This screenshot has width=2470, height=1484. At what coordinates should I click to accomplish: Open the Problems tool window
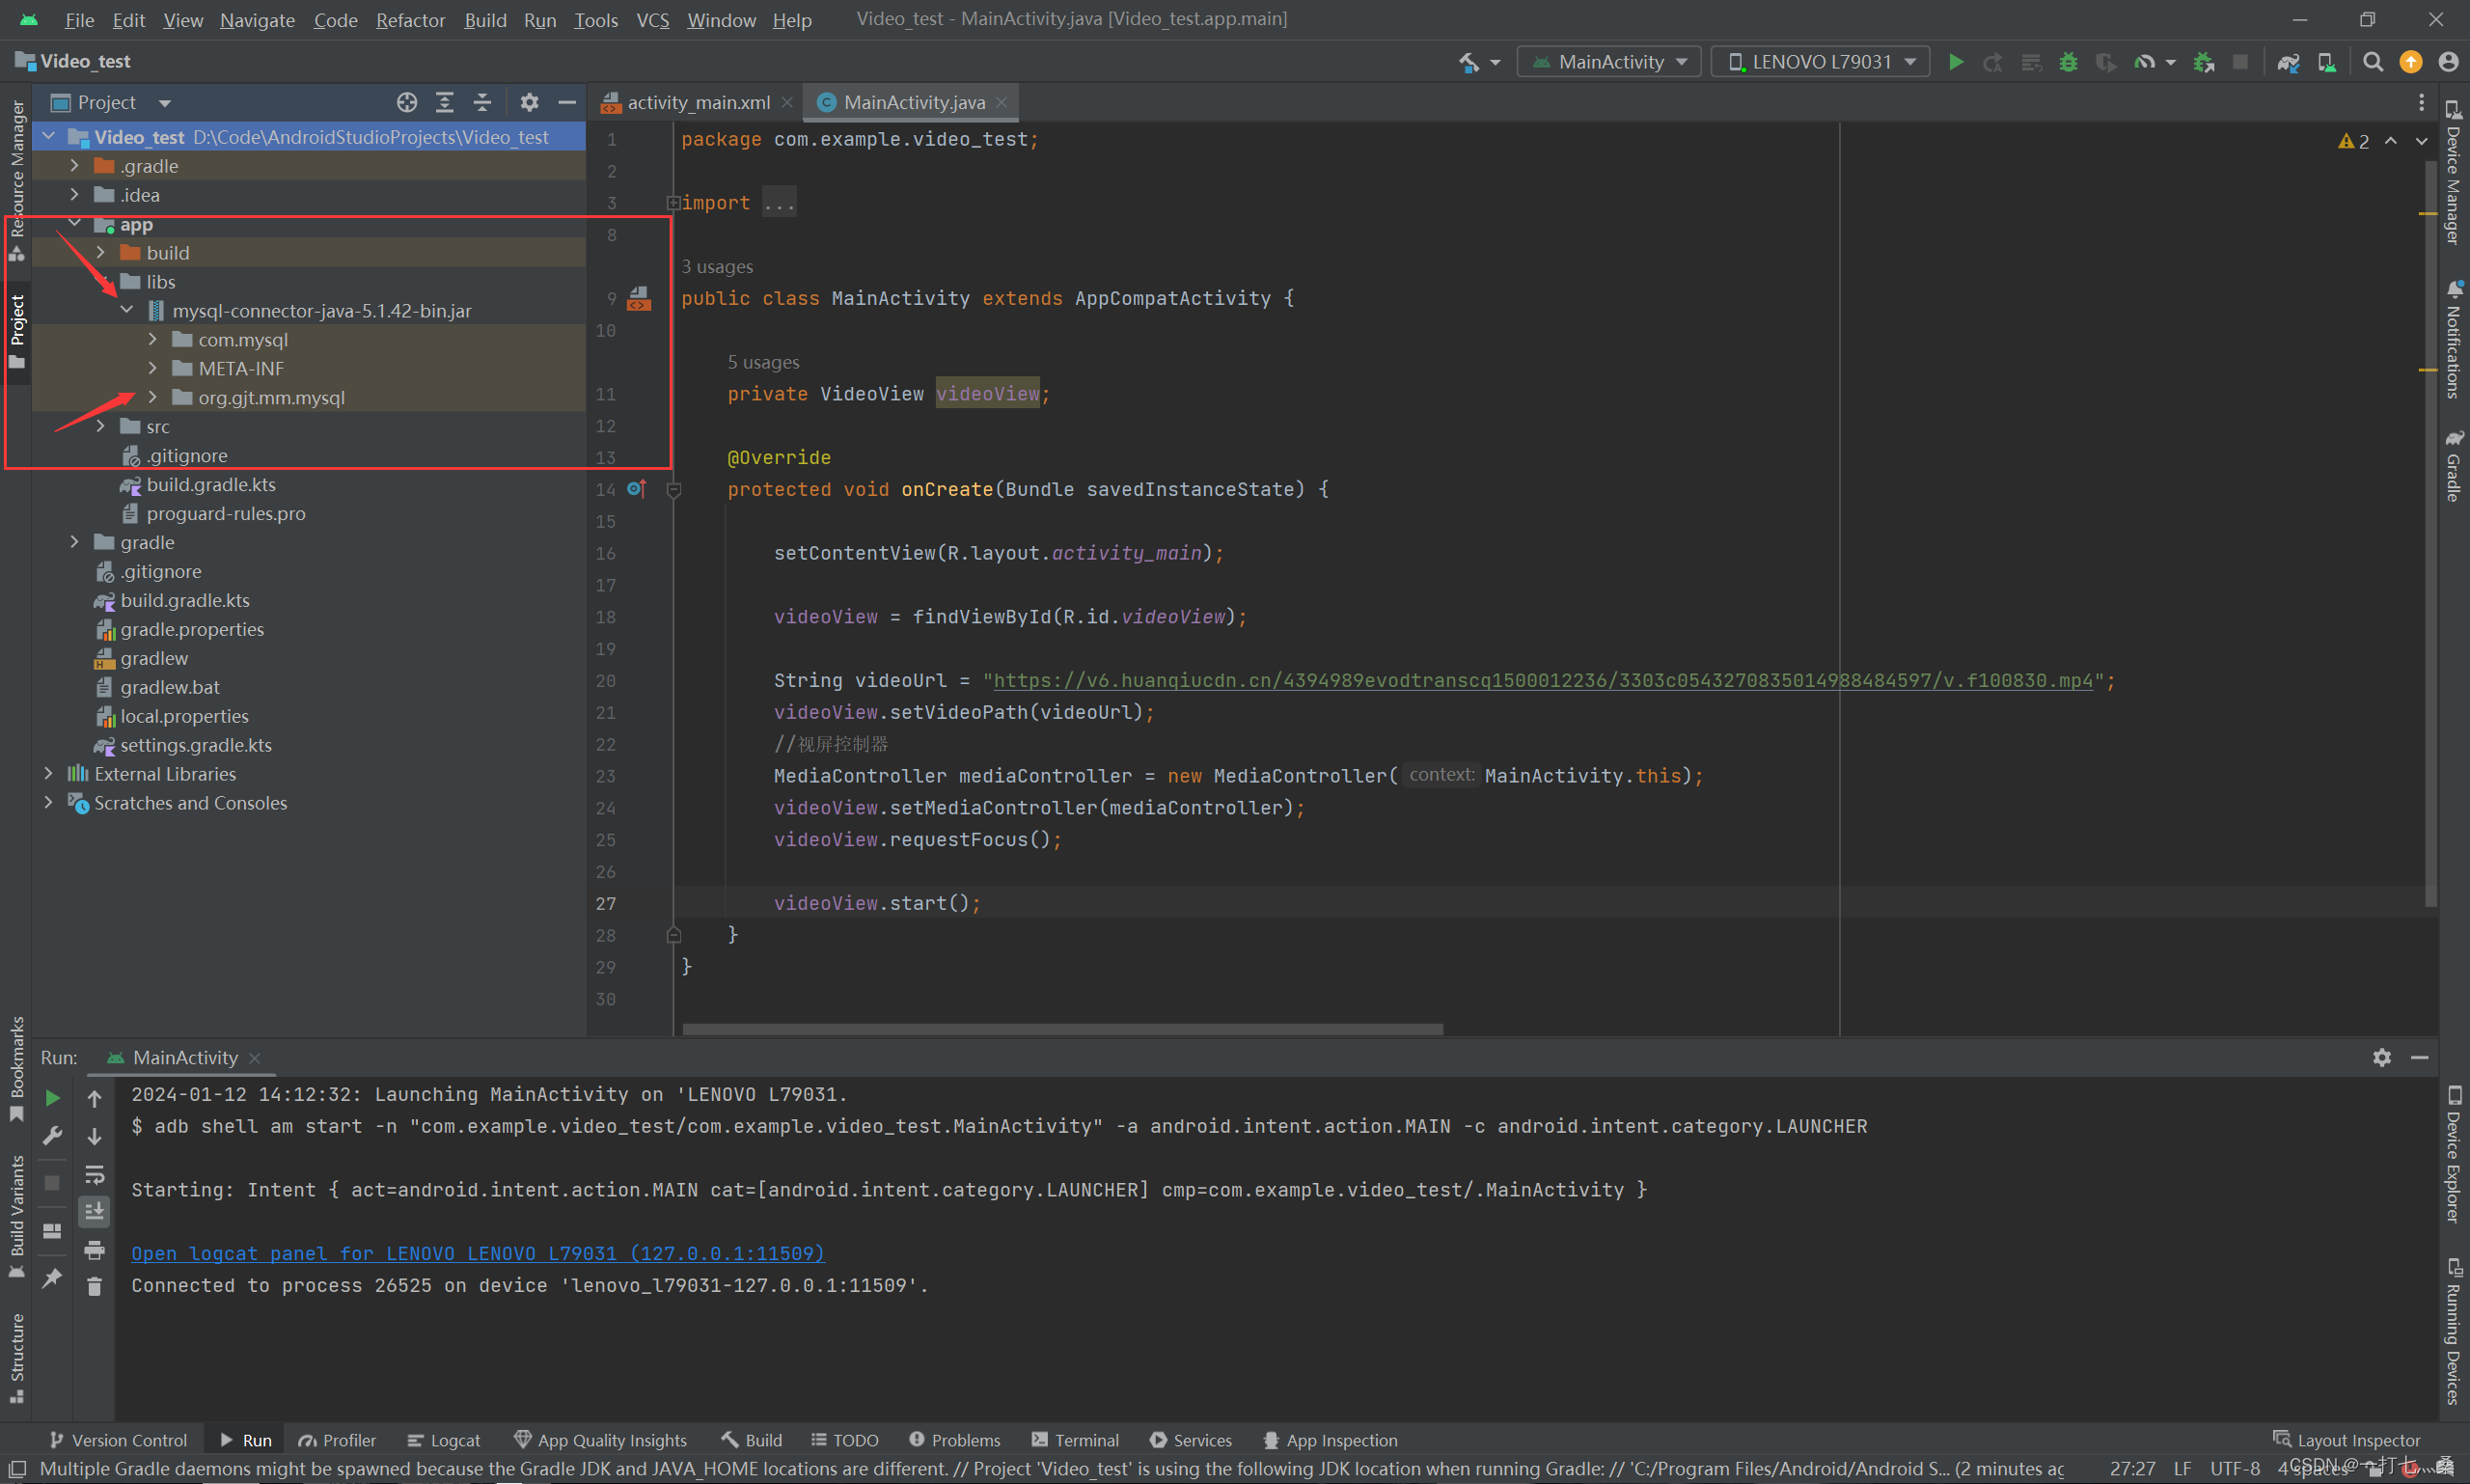pos(954,1439)
